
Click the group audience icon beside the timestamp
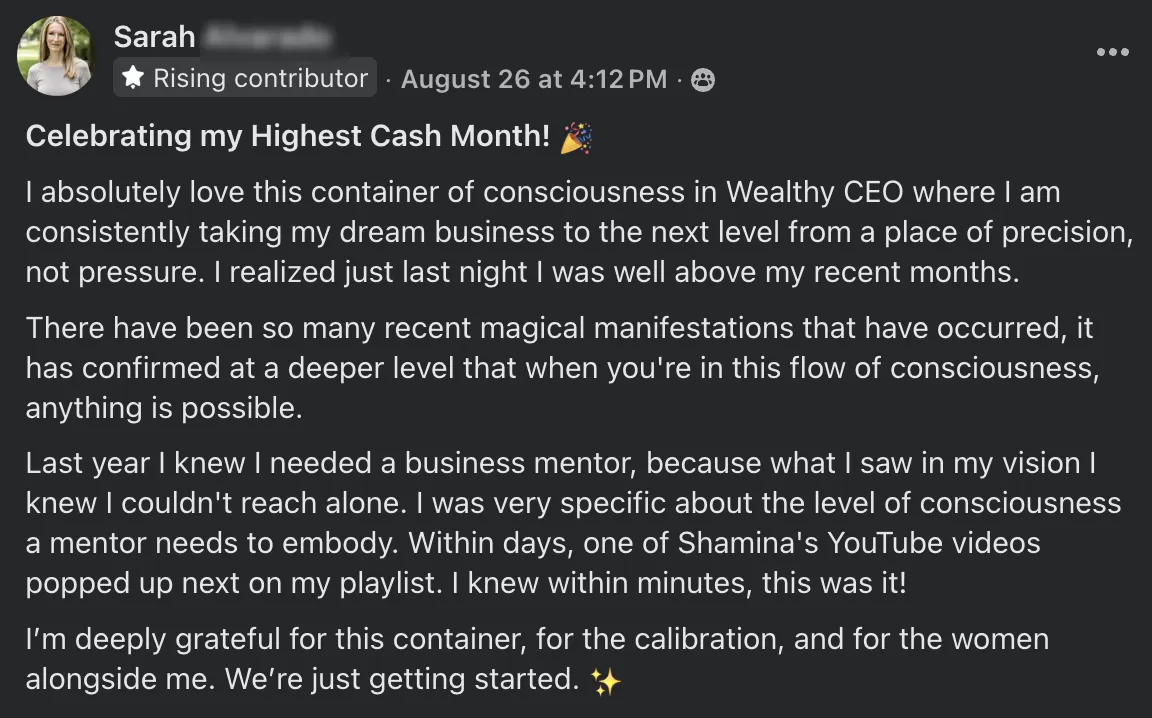pyautogui.click(x=703, y=80)
